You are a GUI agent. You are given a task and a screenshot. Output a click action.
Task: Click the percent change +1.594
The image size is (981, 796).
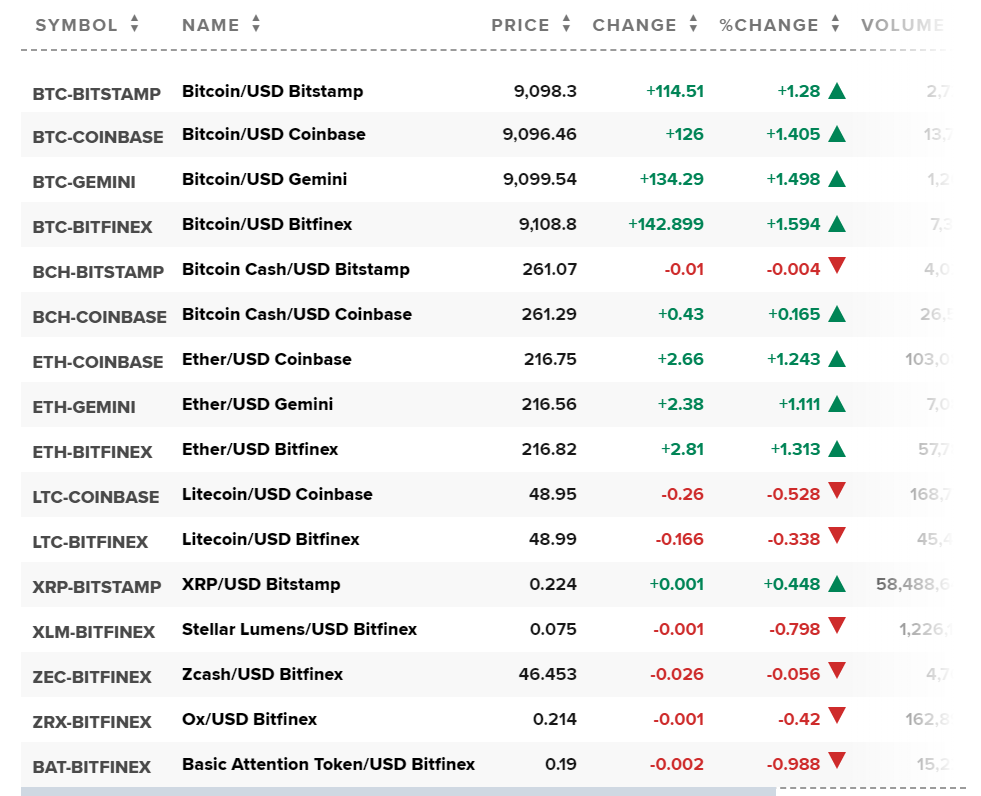tap(793, 224)
